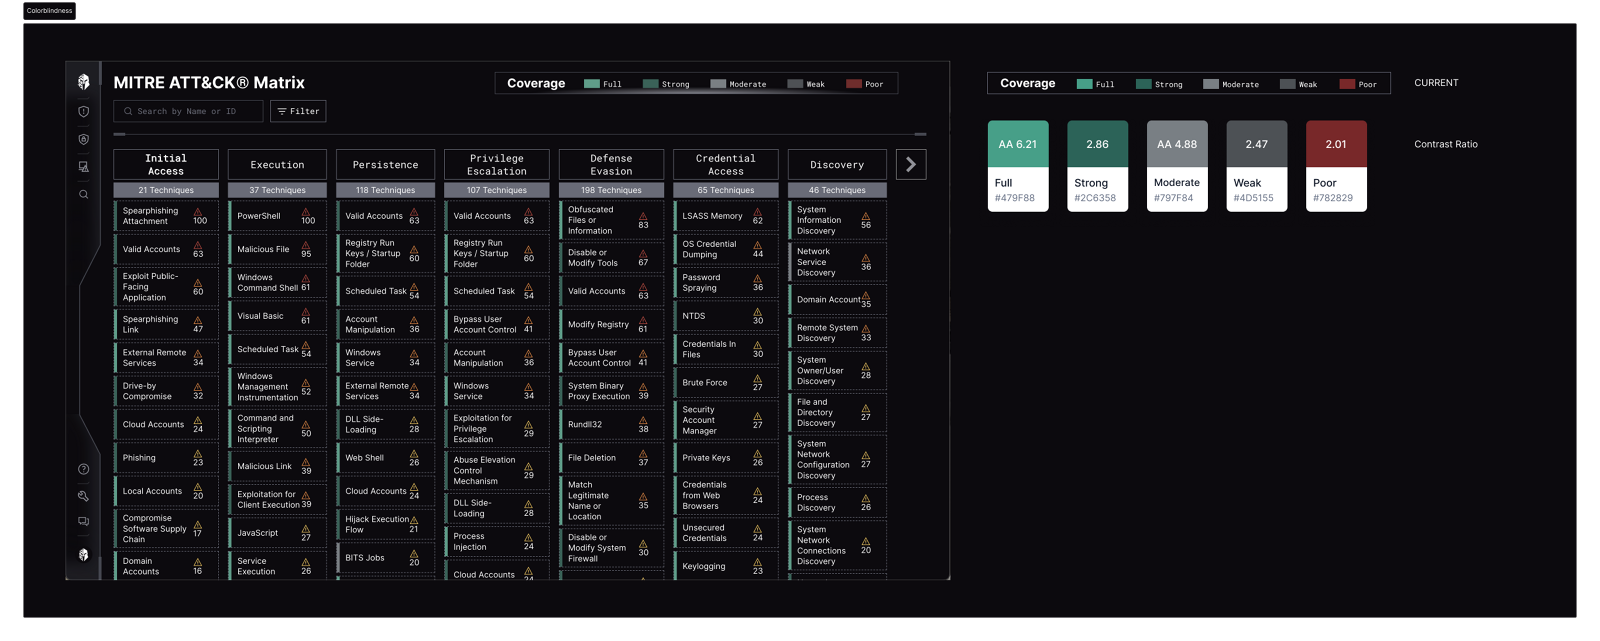The image size is (1600, 641).
Task: Select the Full #479F88 contrast card
Action: [1018, 166]
